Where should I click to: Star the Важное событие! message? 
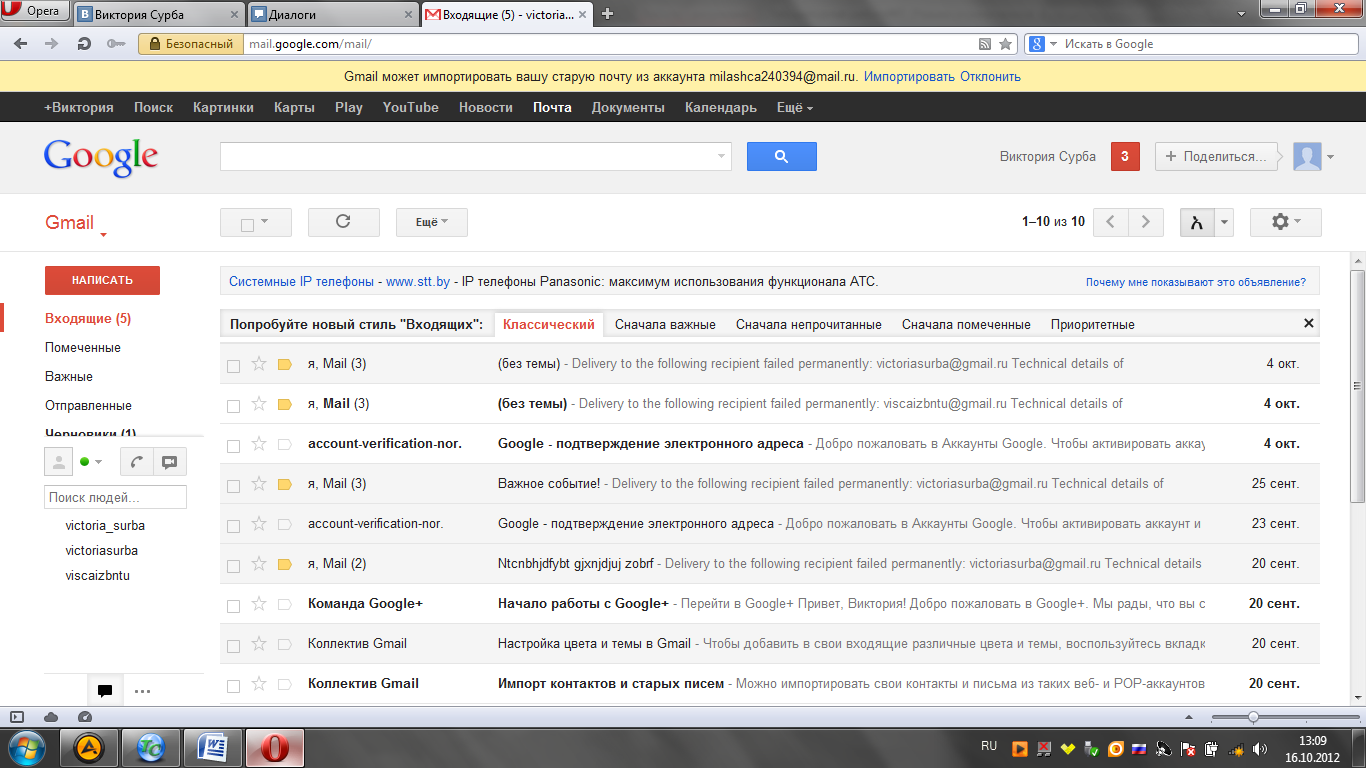(x=259, y=484)
